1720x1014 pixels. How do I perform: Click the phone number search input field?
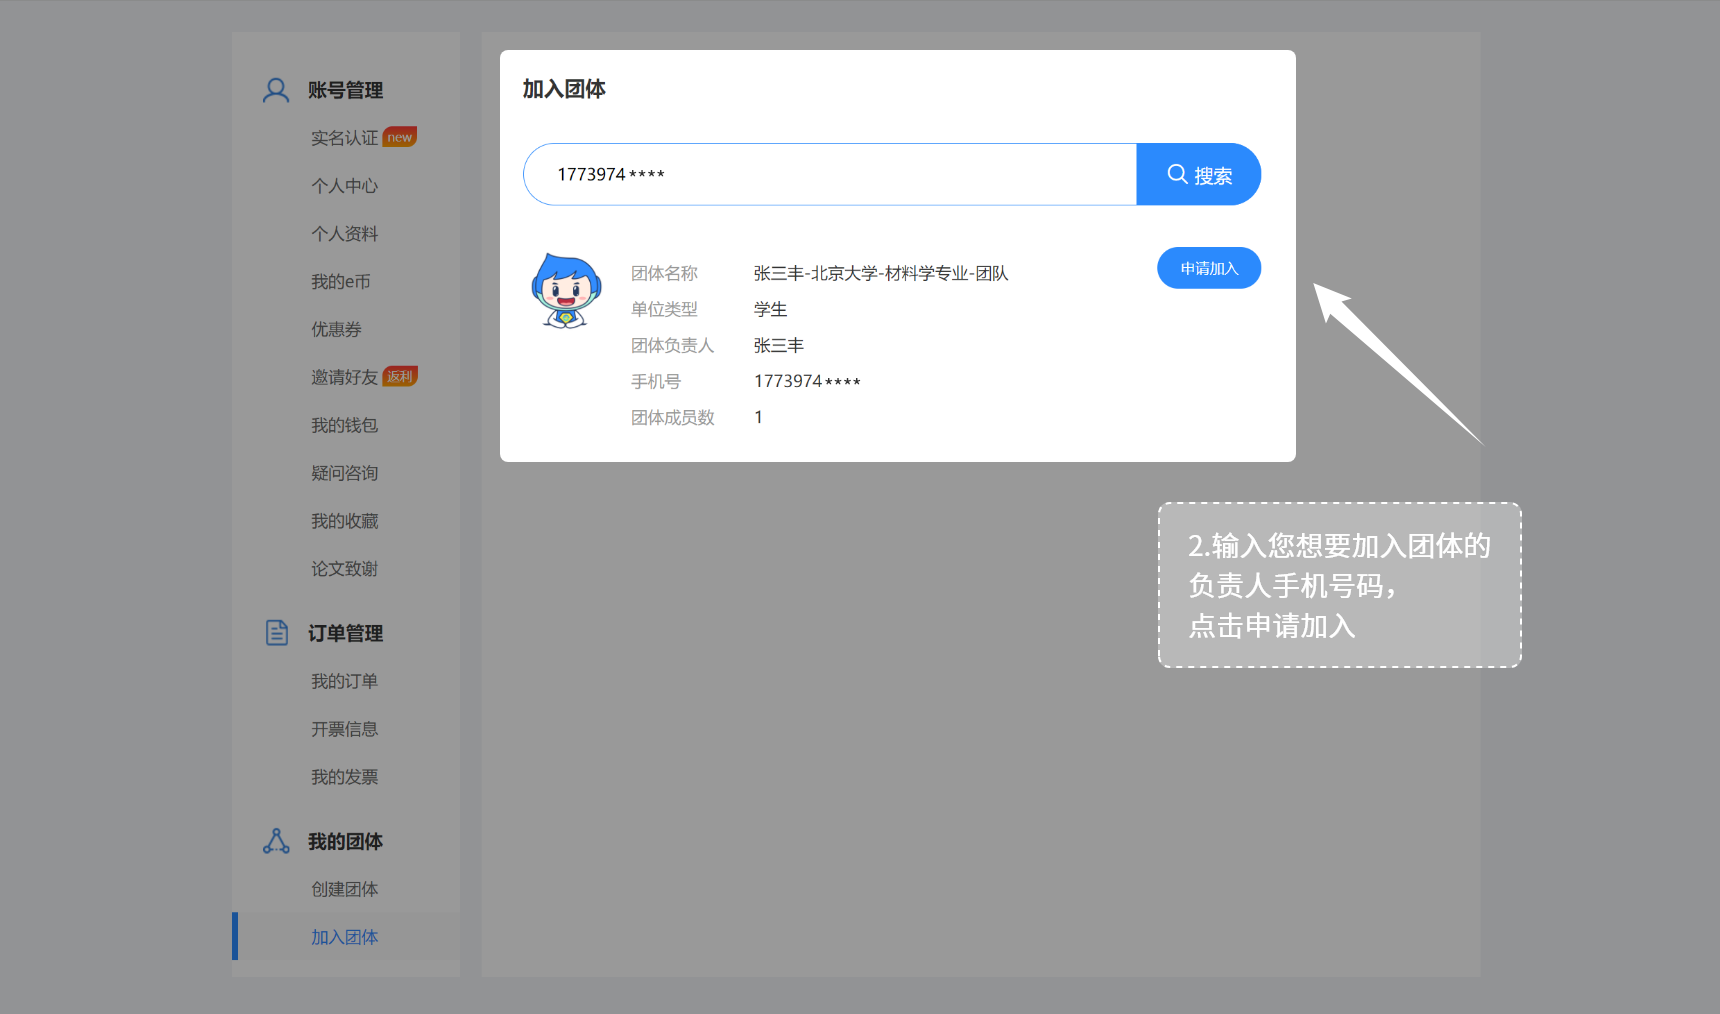coord(830,174)
